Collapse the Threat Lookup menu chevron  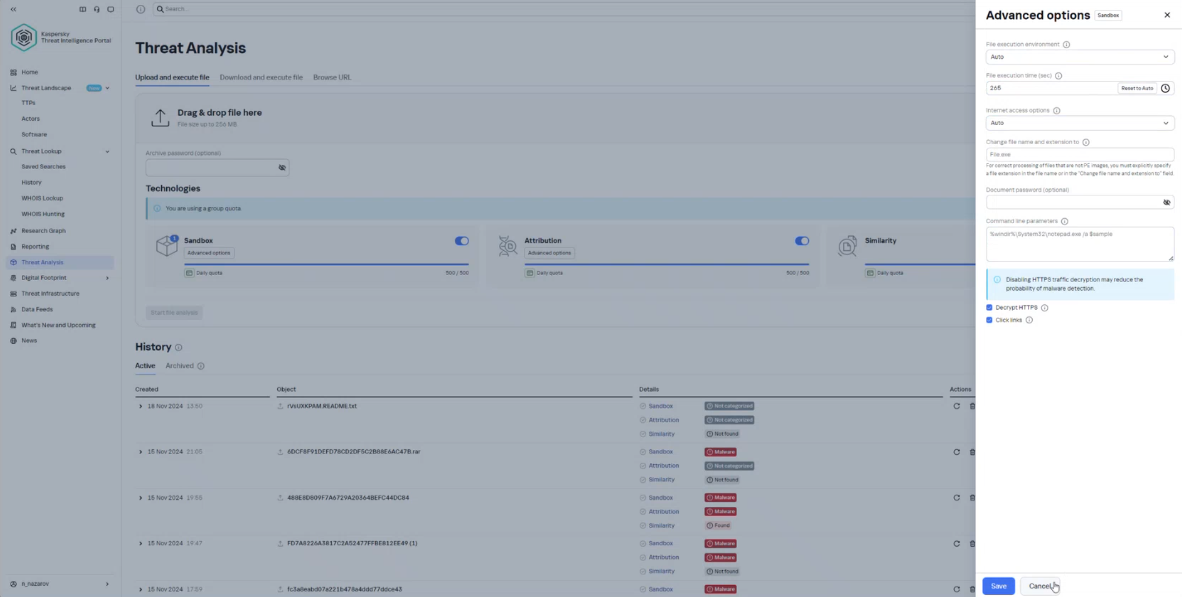[107, 152]
